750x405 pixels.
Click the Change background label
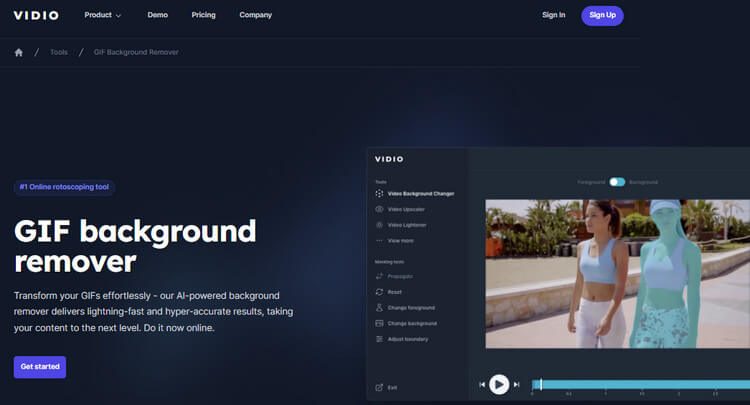[412, 324]
